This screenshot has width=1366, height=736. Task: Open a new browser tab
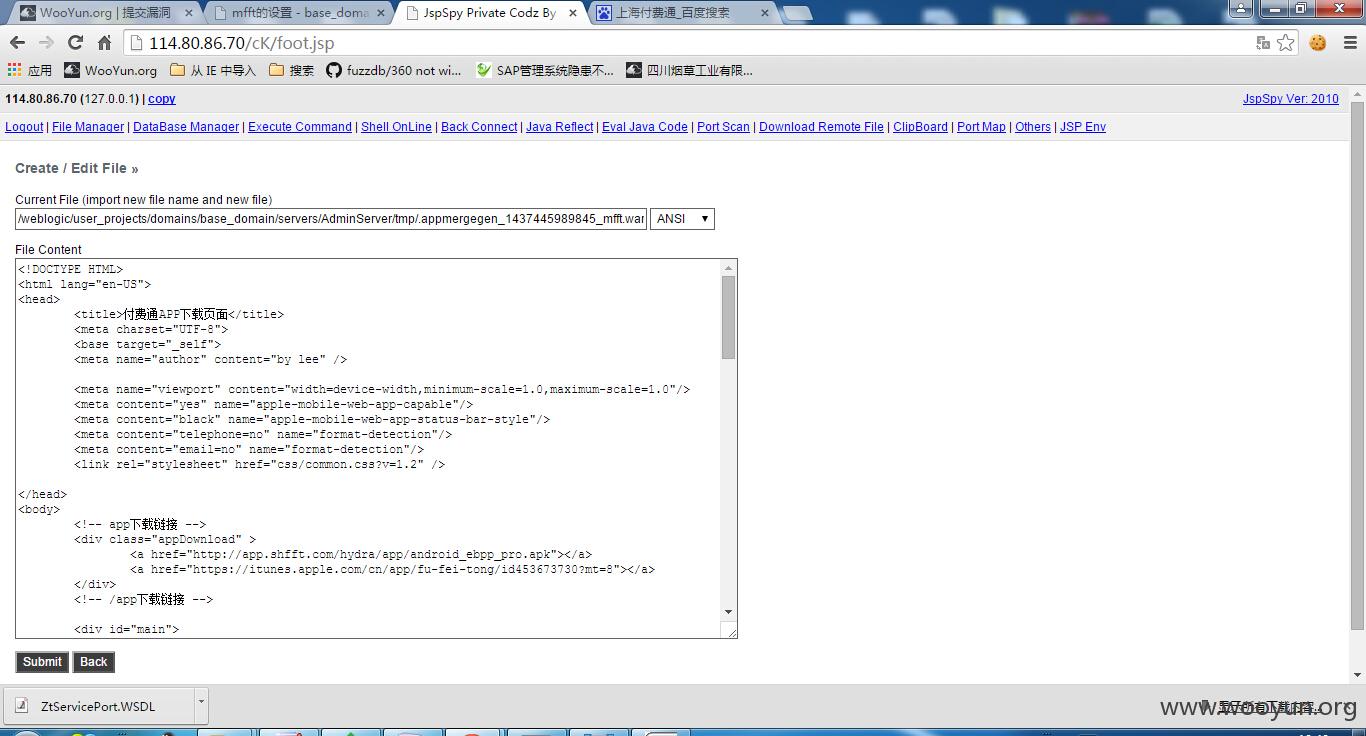tap(797, 13)
